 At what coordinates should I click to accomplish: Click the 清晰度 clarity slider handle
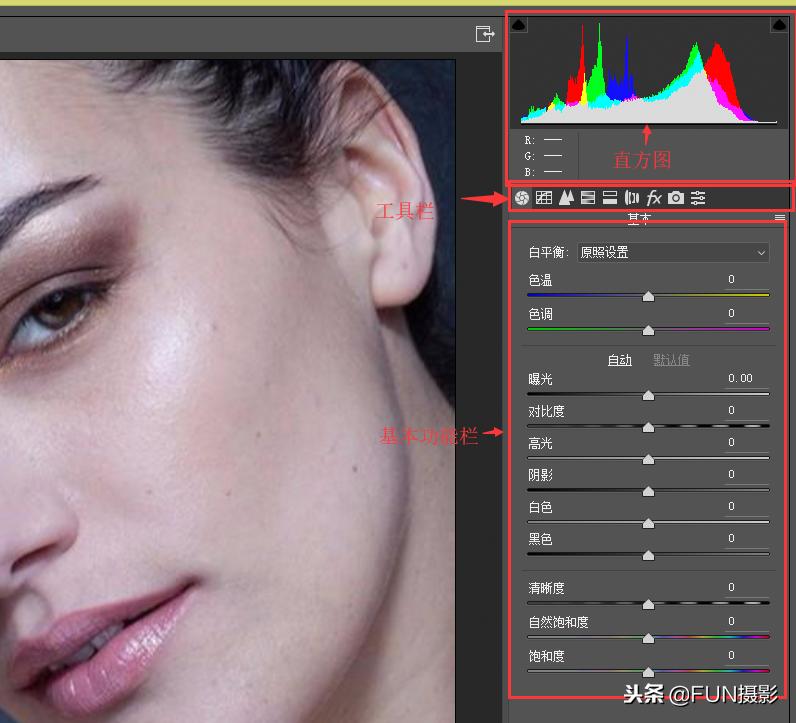pos(648,605)
